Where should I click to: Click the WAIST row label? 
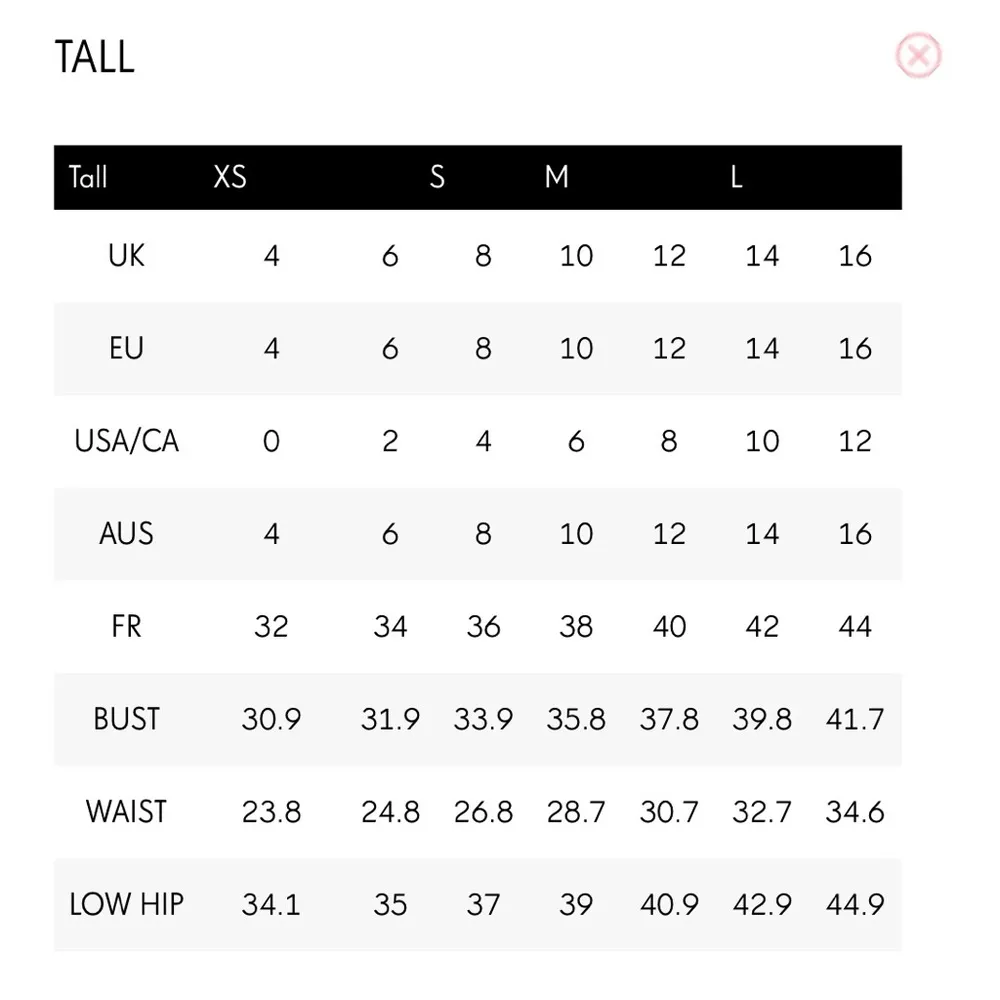pos(127,811)
